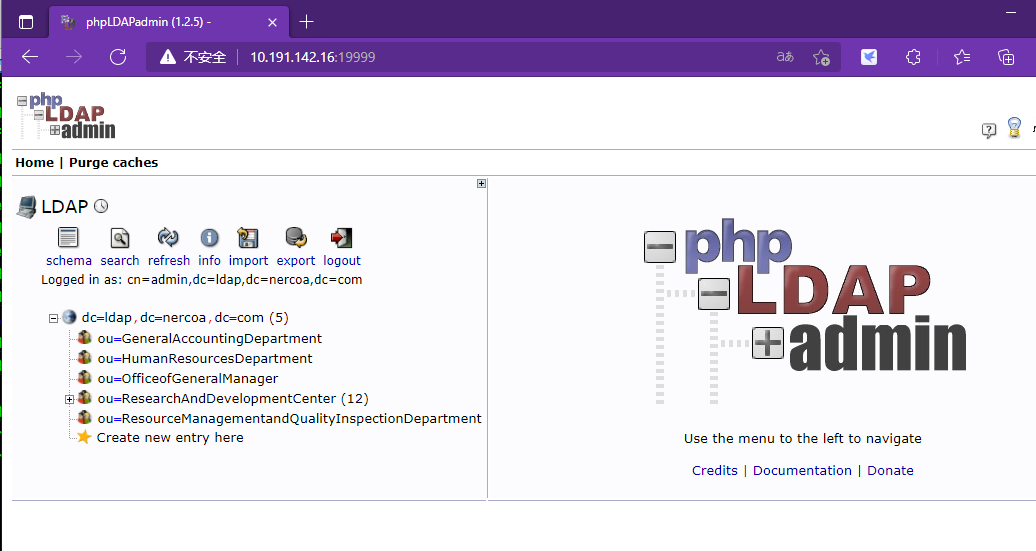Click the light bulb feature request icon
Image resolution: width=1036 pixels, height=551 pixels.
point(1014,127)
